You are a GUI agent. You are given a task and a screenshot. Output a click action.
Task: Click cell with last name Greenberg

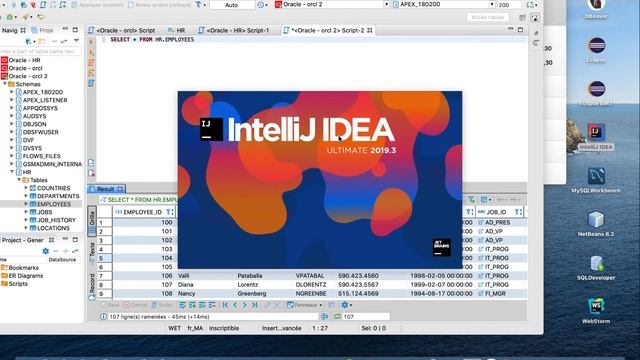[x=251, y=293]
